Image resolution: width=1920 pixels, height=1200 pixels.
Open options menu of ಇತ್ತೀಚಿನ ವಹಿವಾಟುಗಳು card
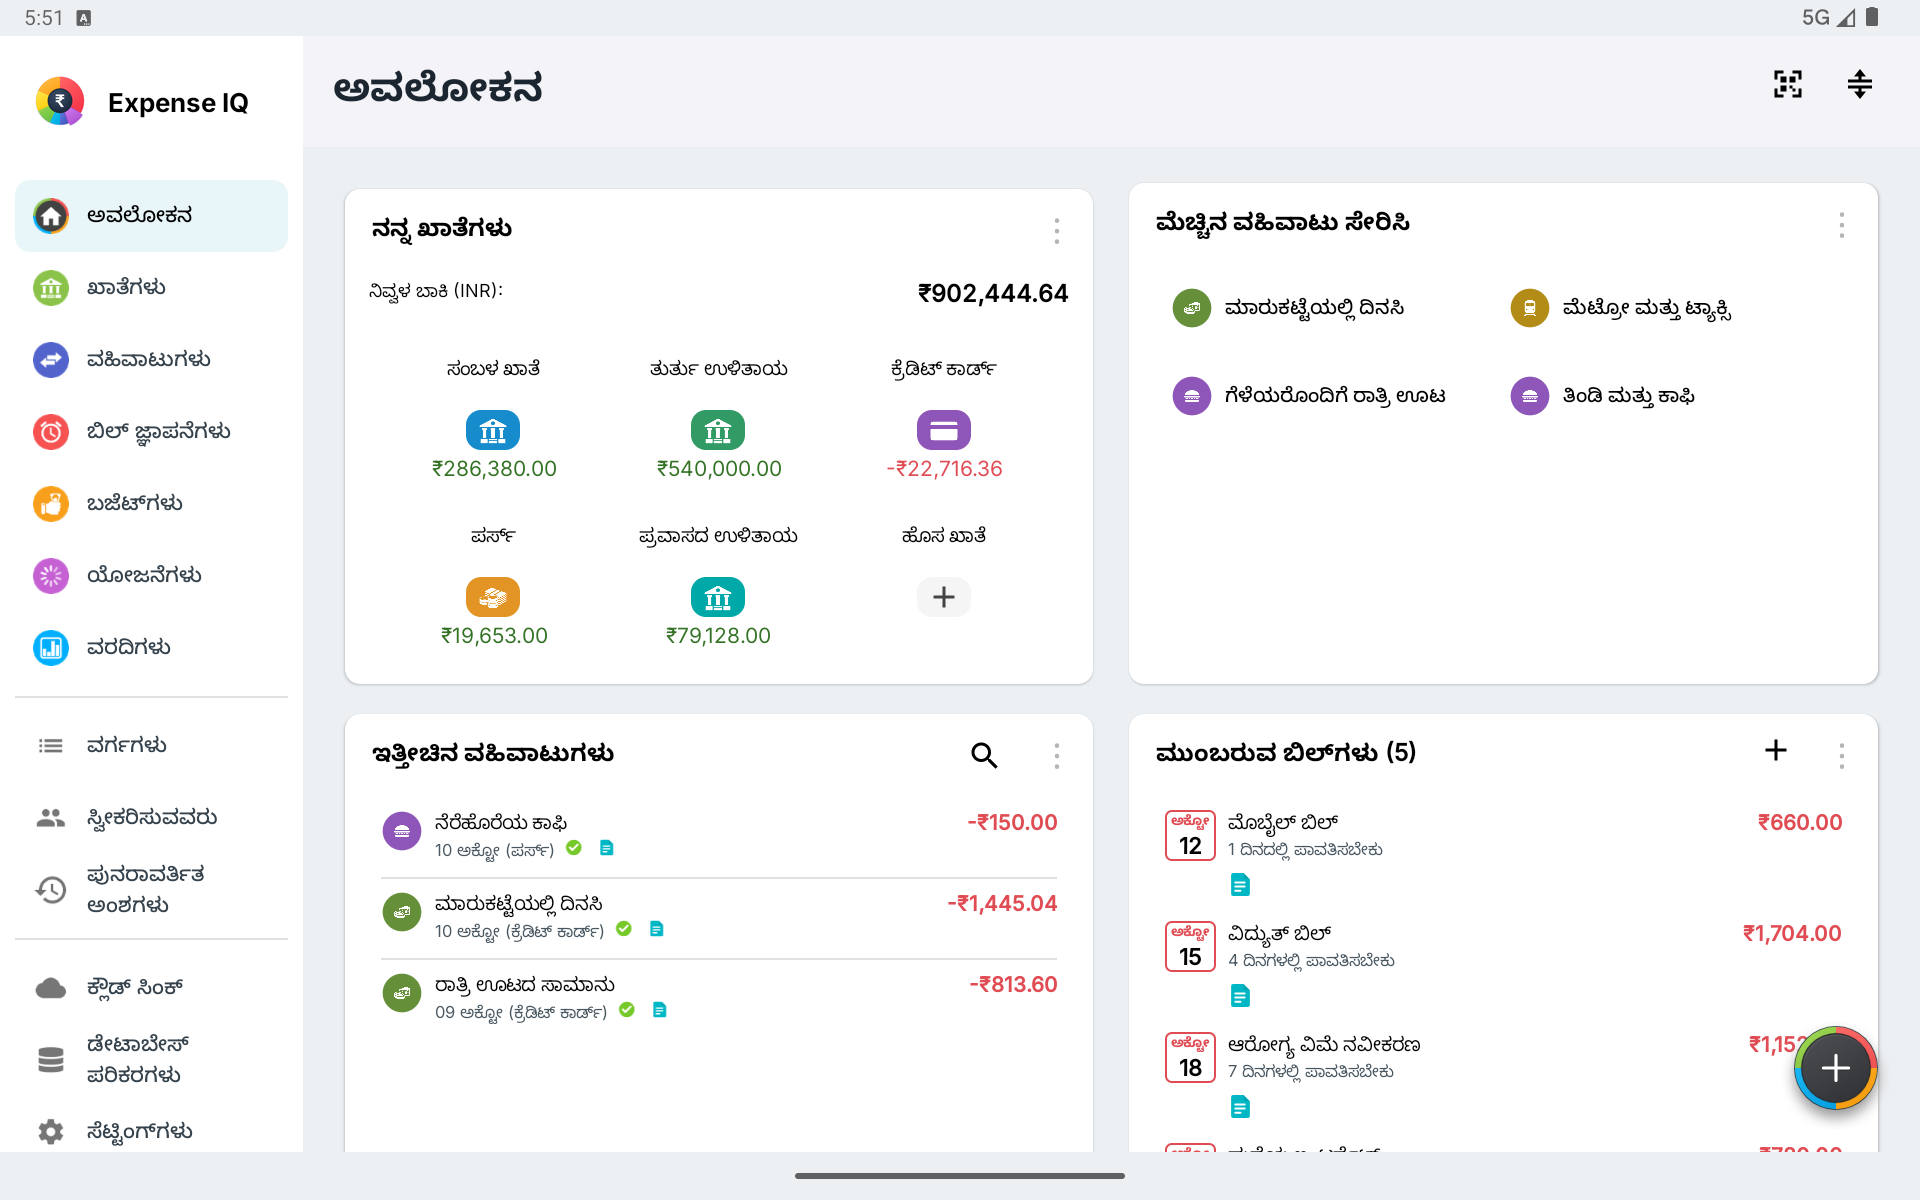[1056, 755]
